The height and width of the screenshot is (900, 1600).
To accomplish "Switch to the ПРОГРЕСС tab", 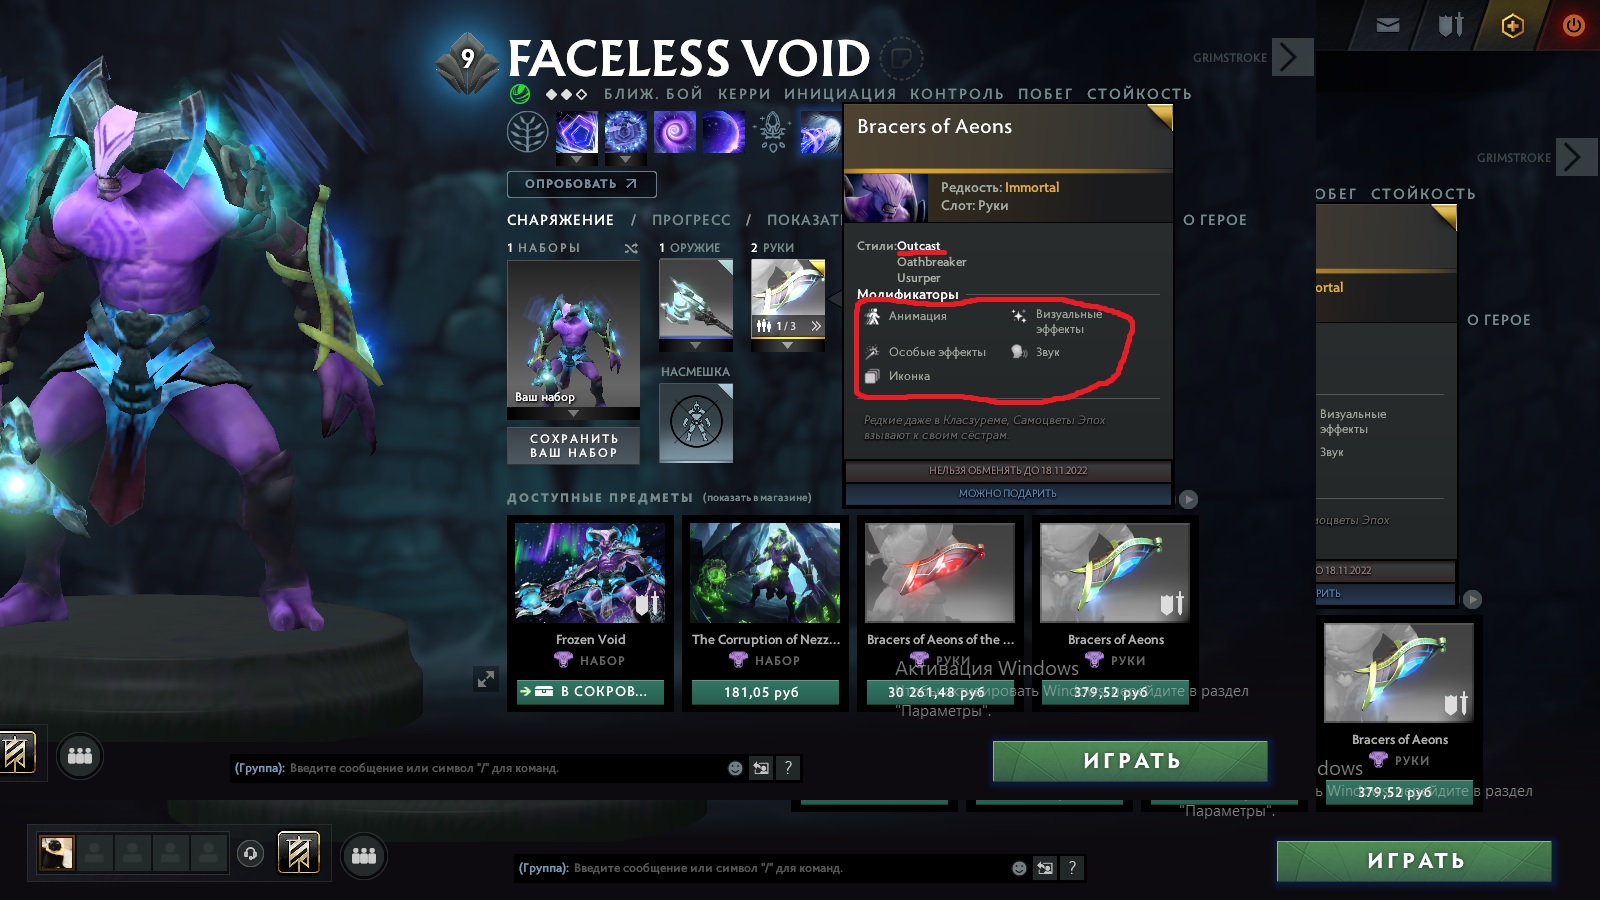I will click(x=691, y=220).
